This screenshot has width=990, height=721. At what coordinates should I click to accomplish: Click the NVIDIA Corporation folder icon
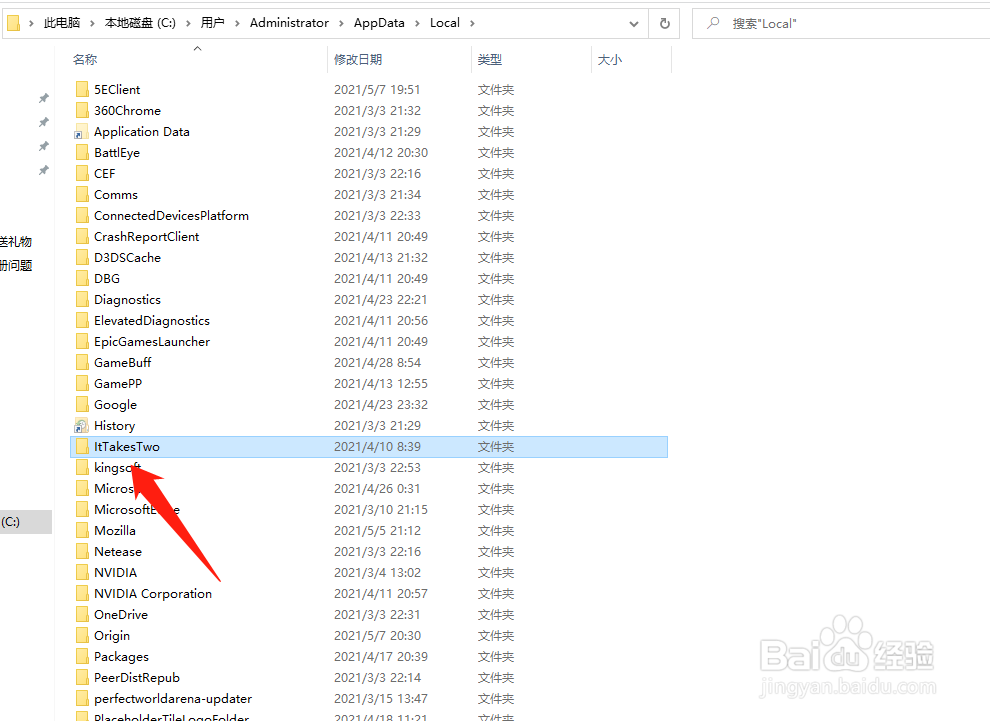pos(81,593)
